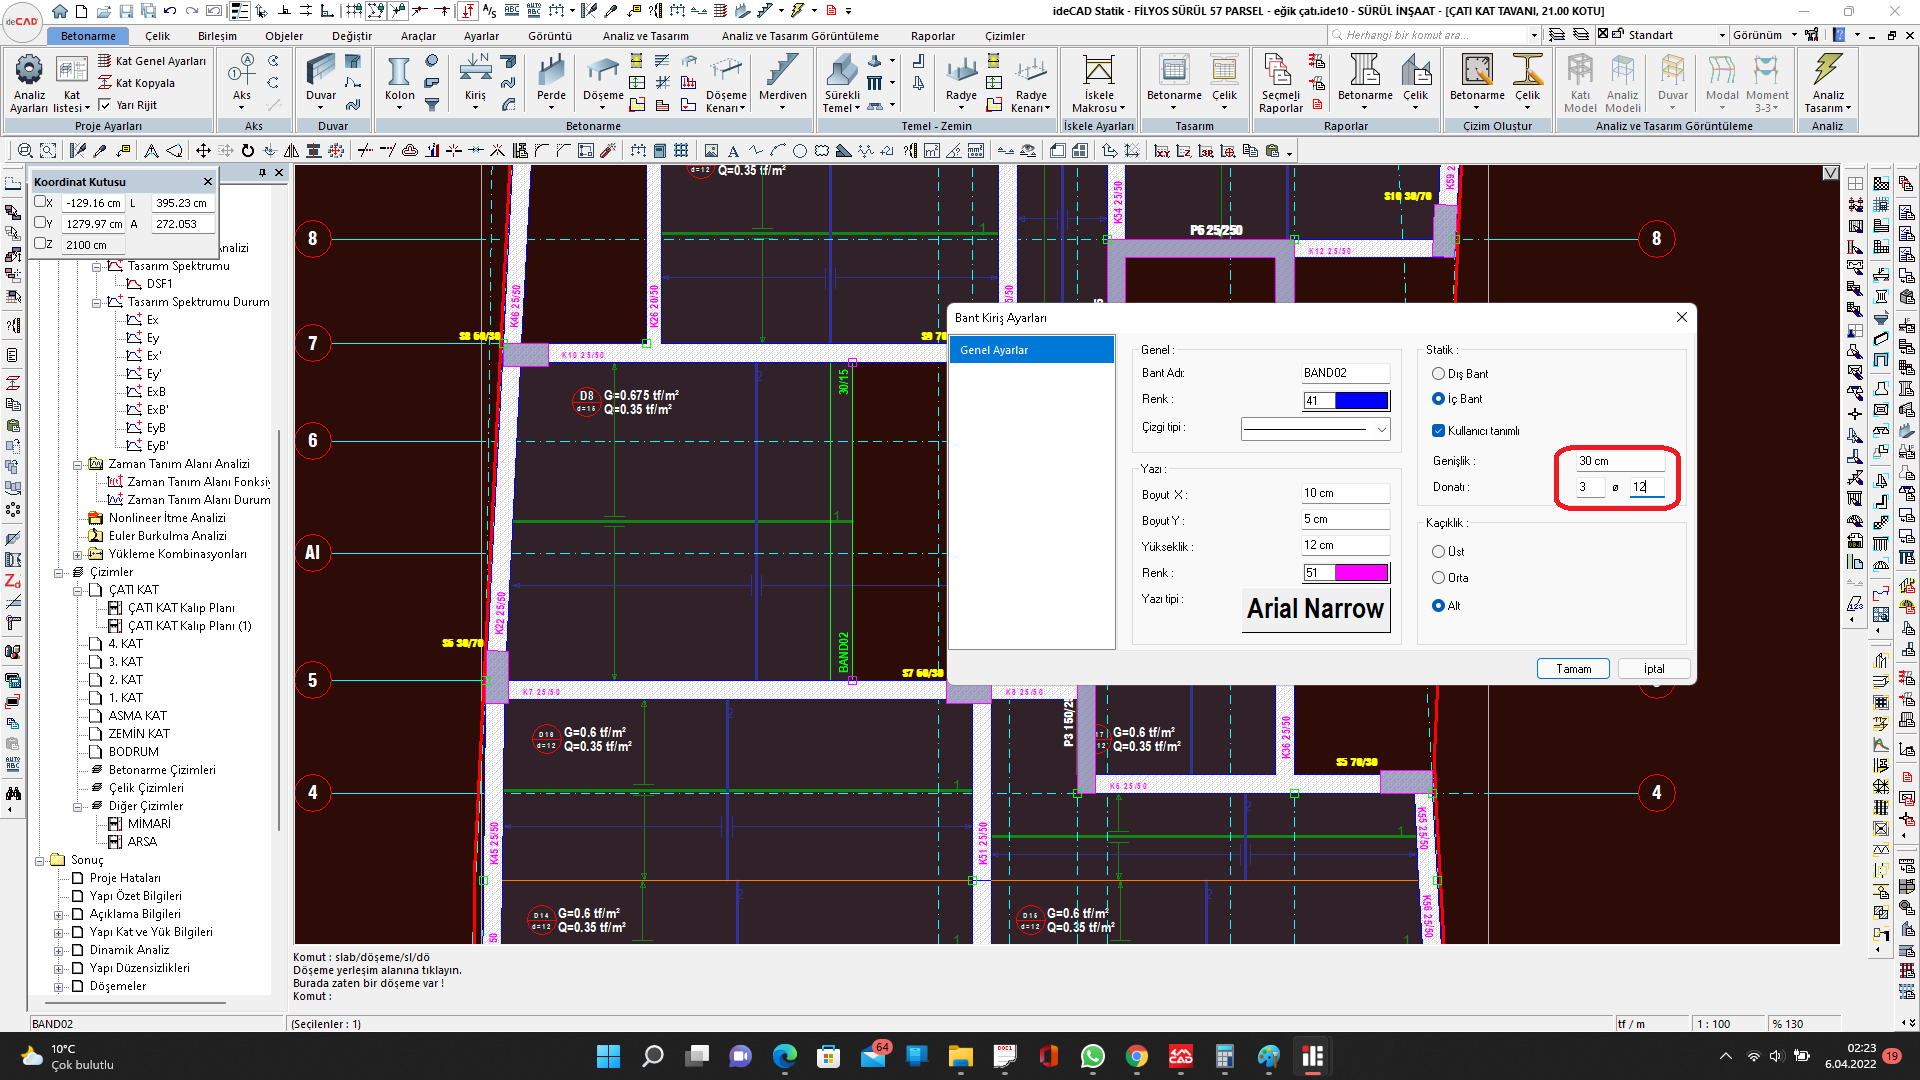Open ÇATI KAT Kalıp Planı drawing
1920x1080 pixels.
[181, 608]
